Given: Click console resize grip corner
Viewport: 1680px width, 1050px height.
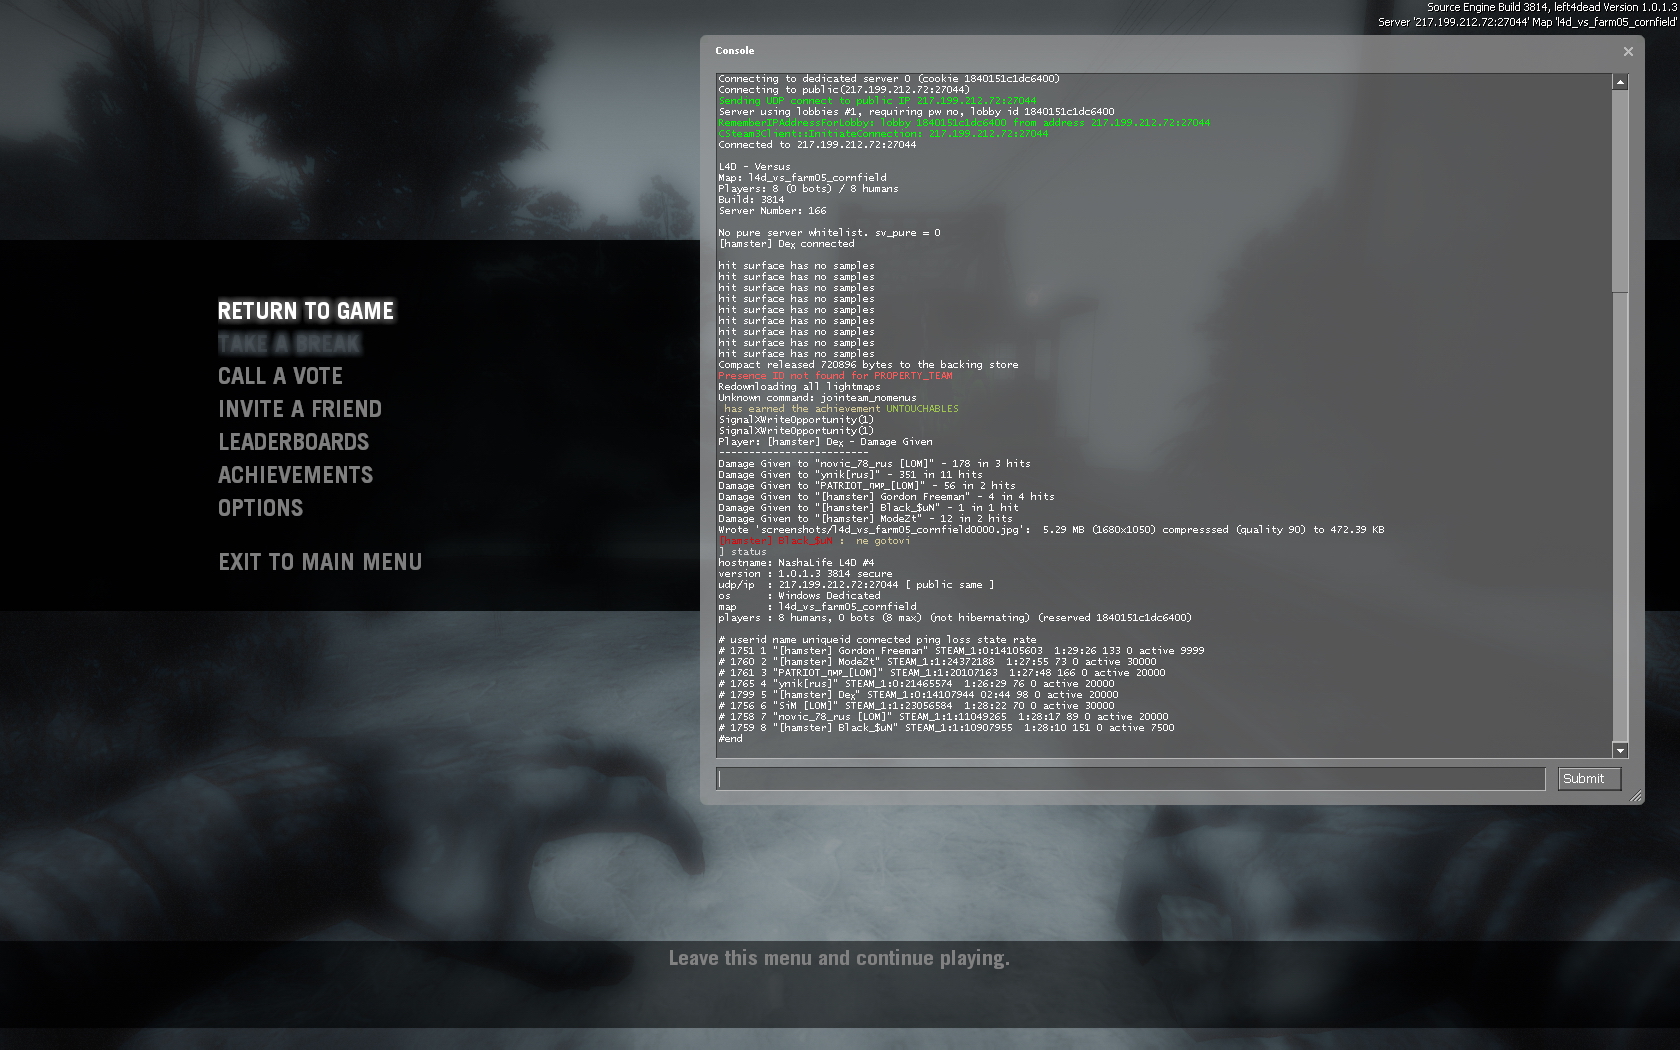Looking at the screenshot, I should tap(1636, 796).
